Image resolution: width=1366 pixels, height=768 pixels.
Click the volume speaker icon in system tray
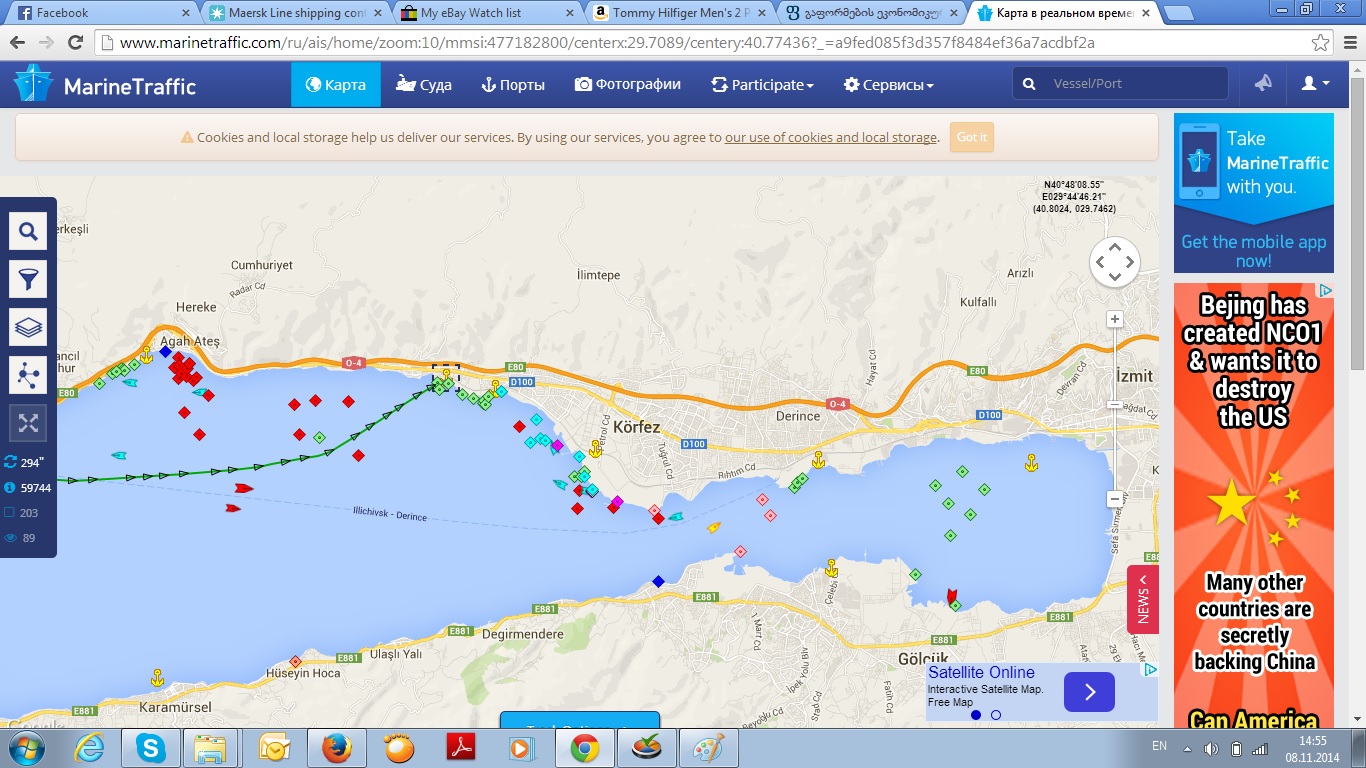[x=1211, y=748]
